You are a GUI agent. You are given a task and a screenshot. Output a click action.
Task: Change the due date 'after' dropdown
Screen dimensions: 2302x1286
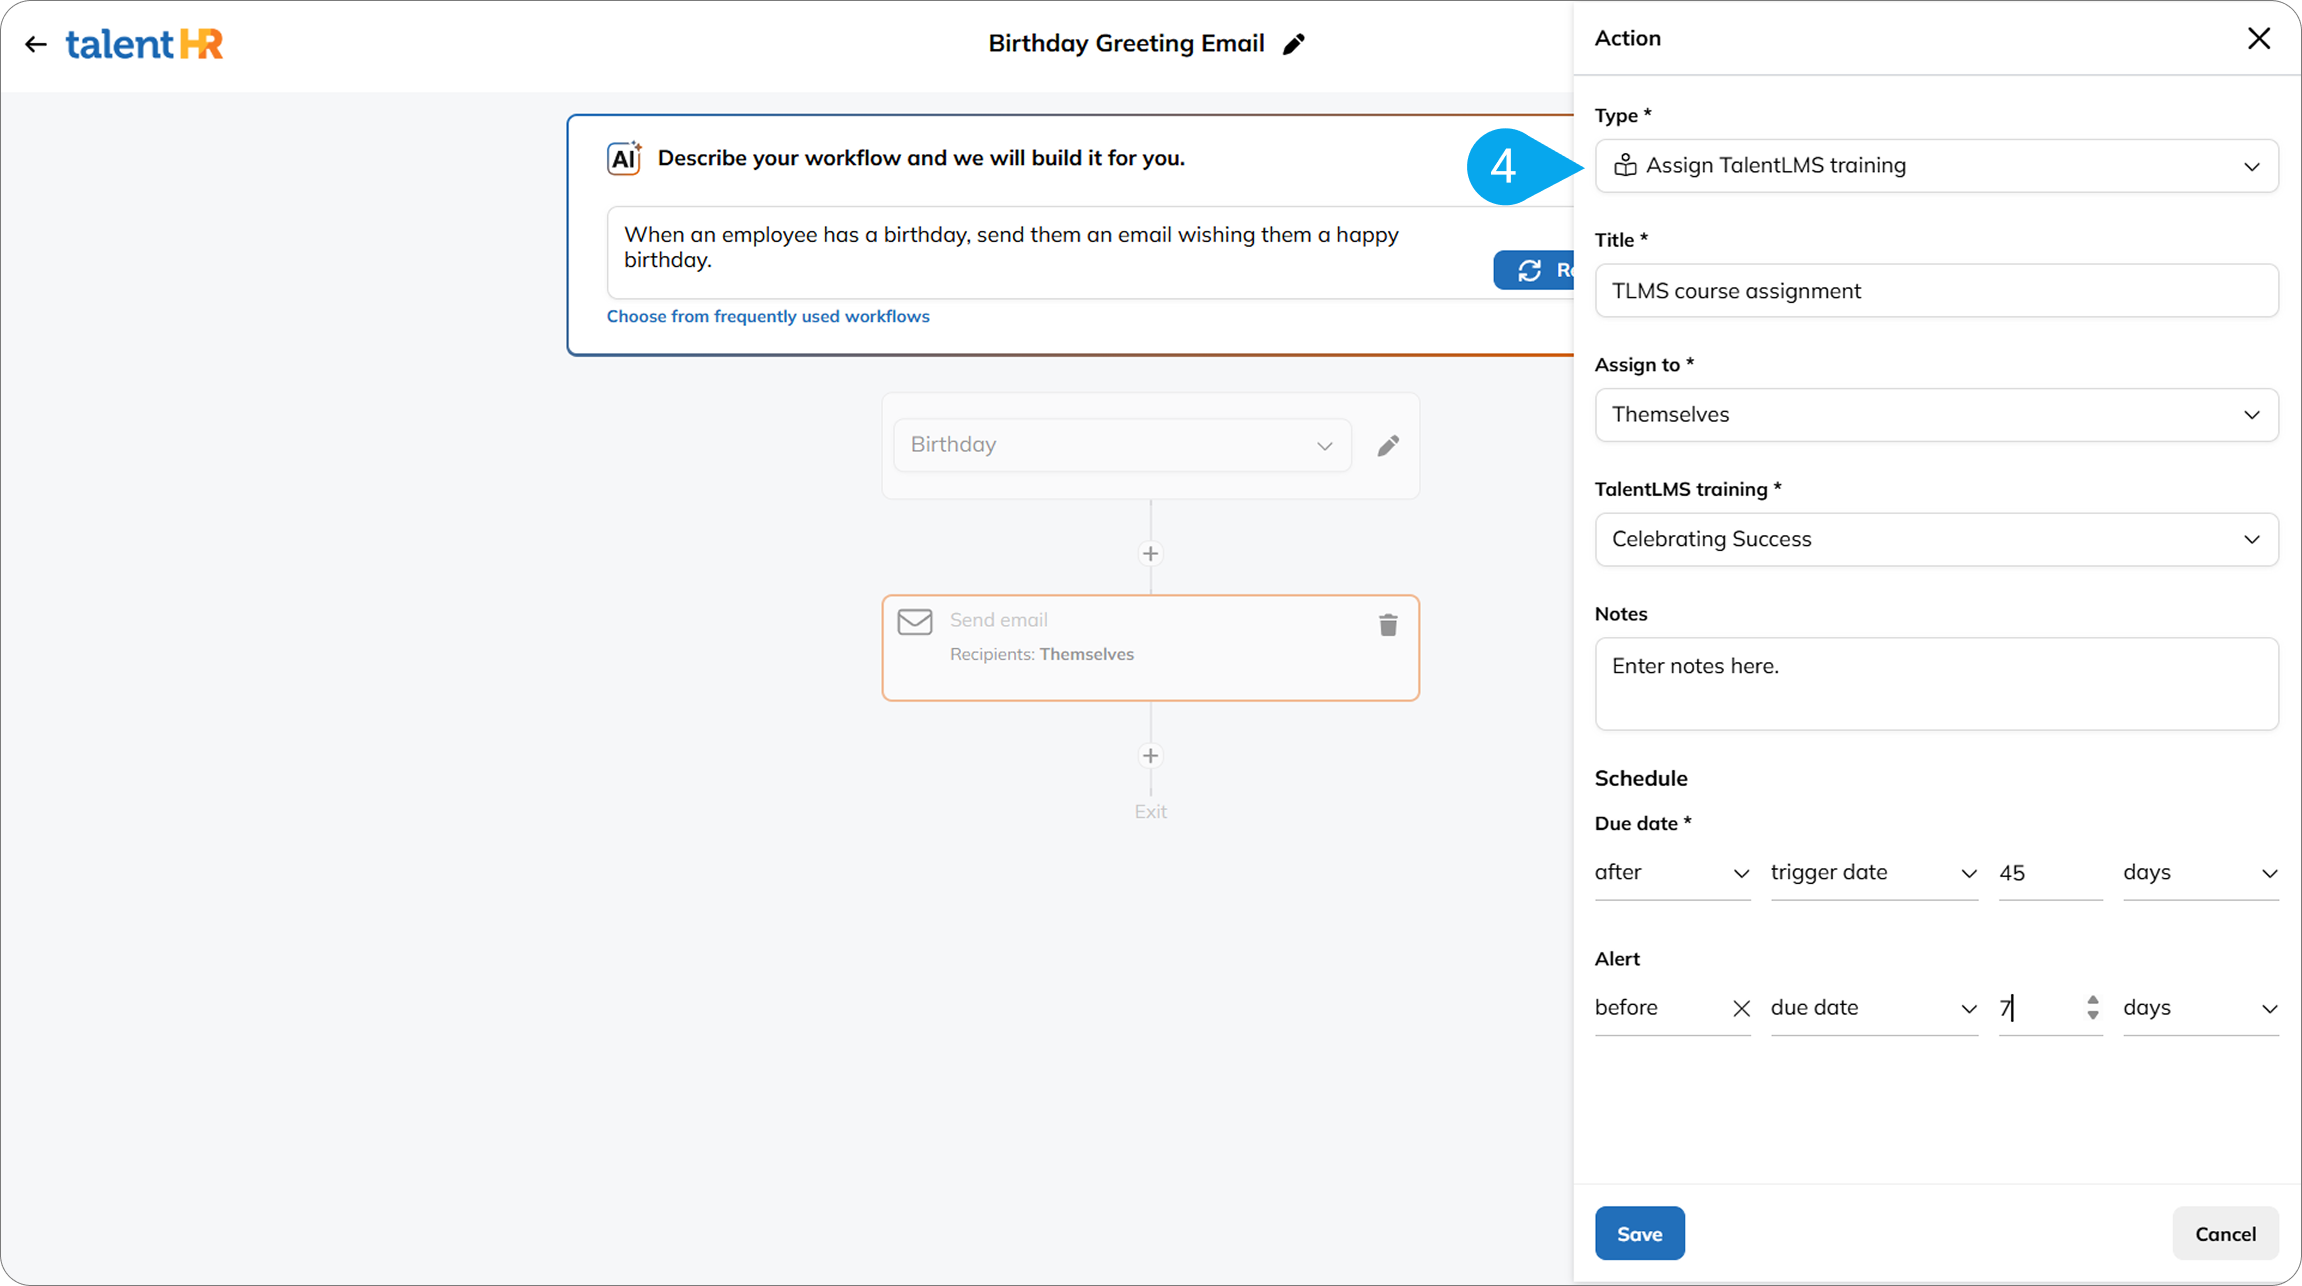[1672, 873]
